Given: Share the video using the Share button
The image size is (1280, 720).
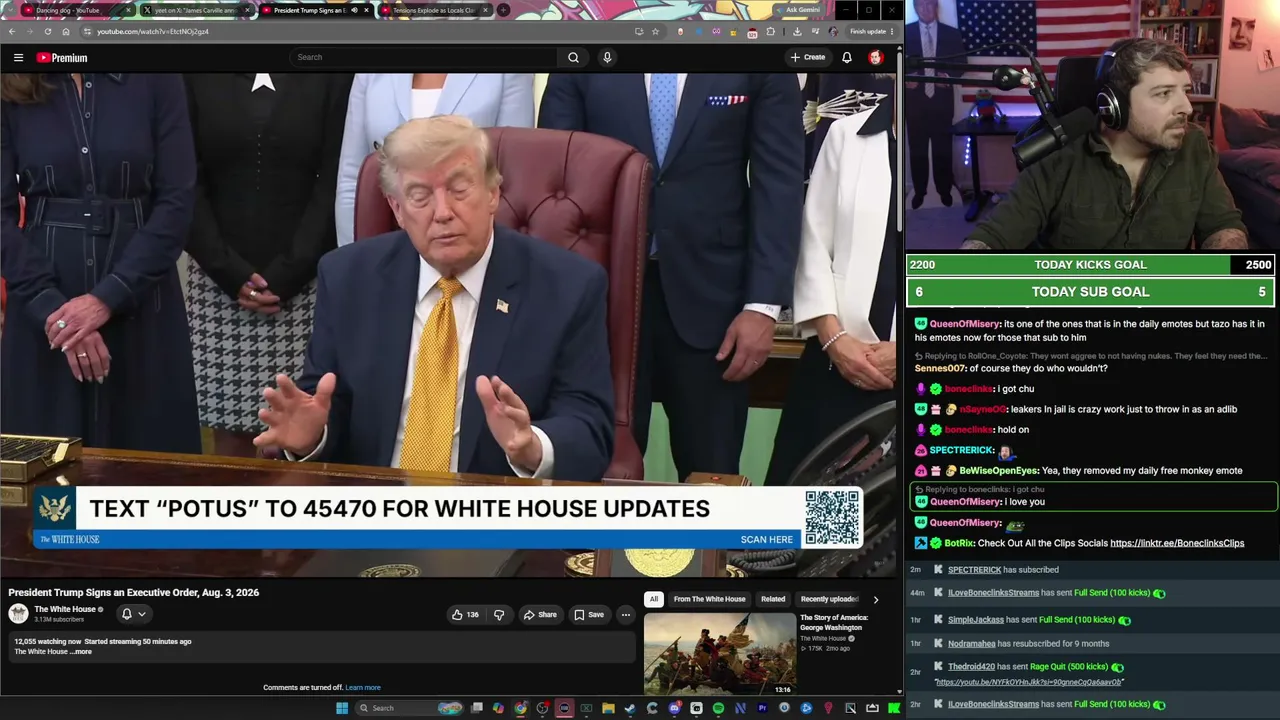Looking at the screenshot, I should [x=540, y=615].
